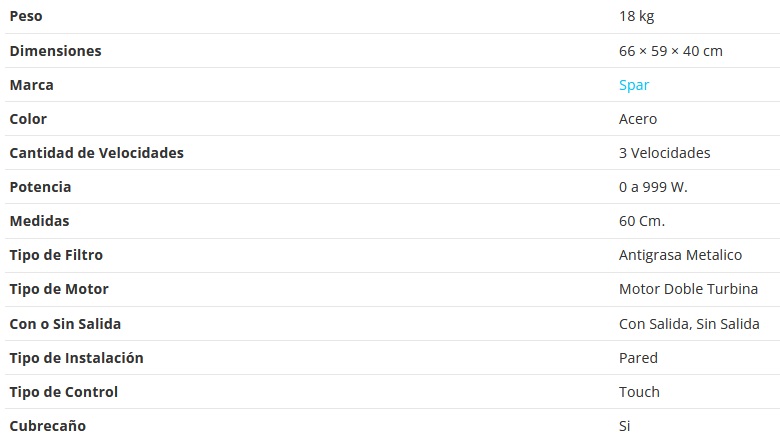Click the 0 a 999 W. value

pos(653,187)
